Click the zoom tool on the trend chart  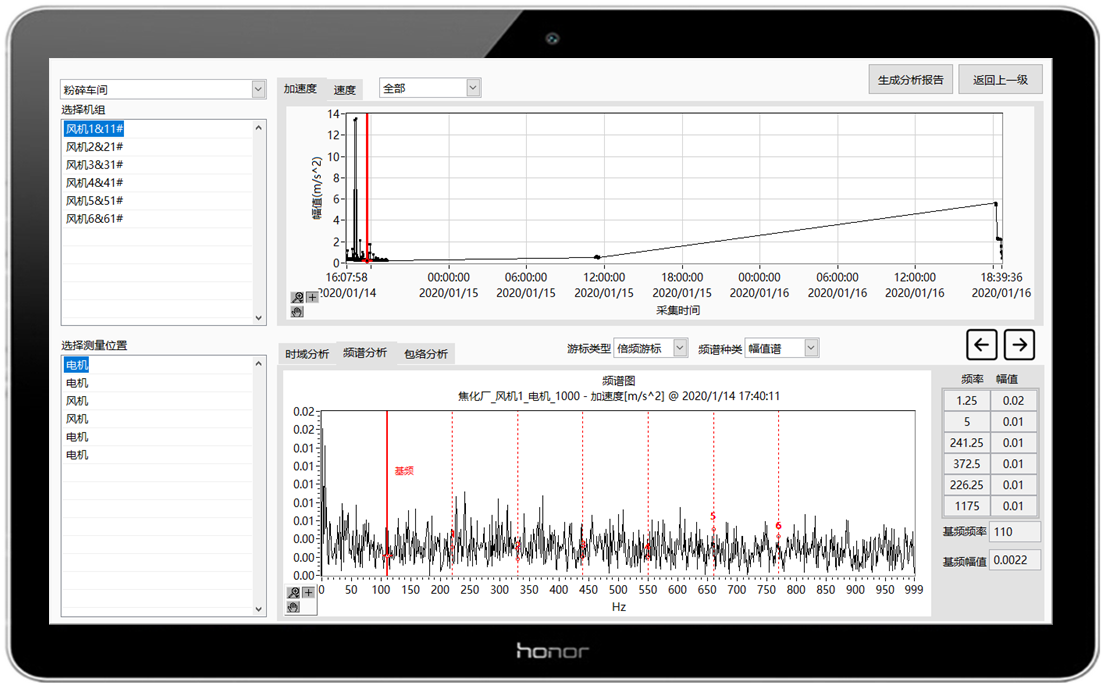click(297, 297)
